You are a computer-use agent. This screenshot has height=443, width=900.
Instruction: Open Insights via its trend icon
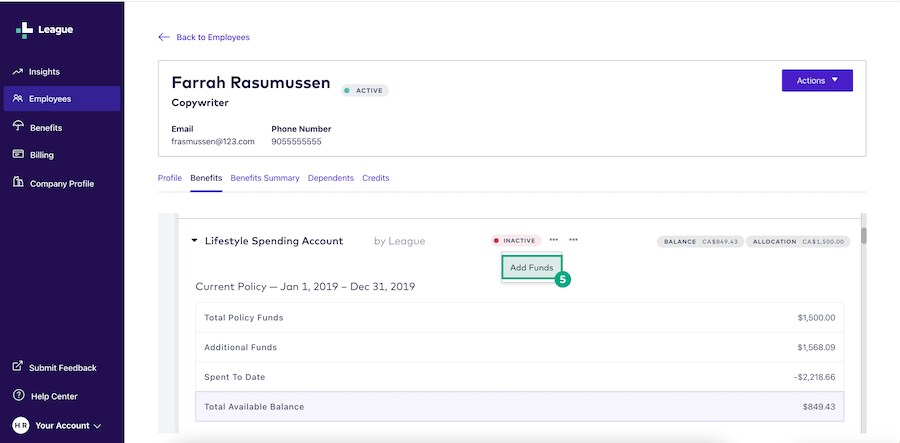click(x=17, y=72)
